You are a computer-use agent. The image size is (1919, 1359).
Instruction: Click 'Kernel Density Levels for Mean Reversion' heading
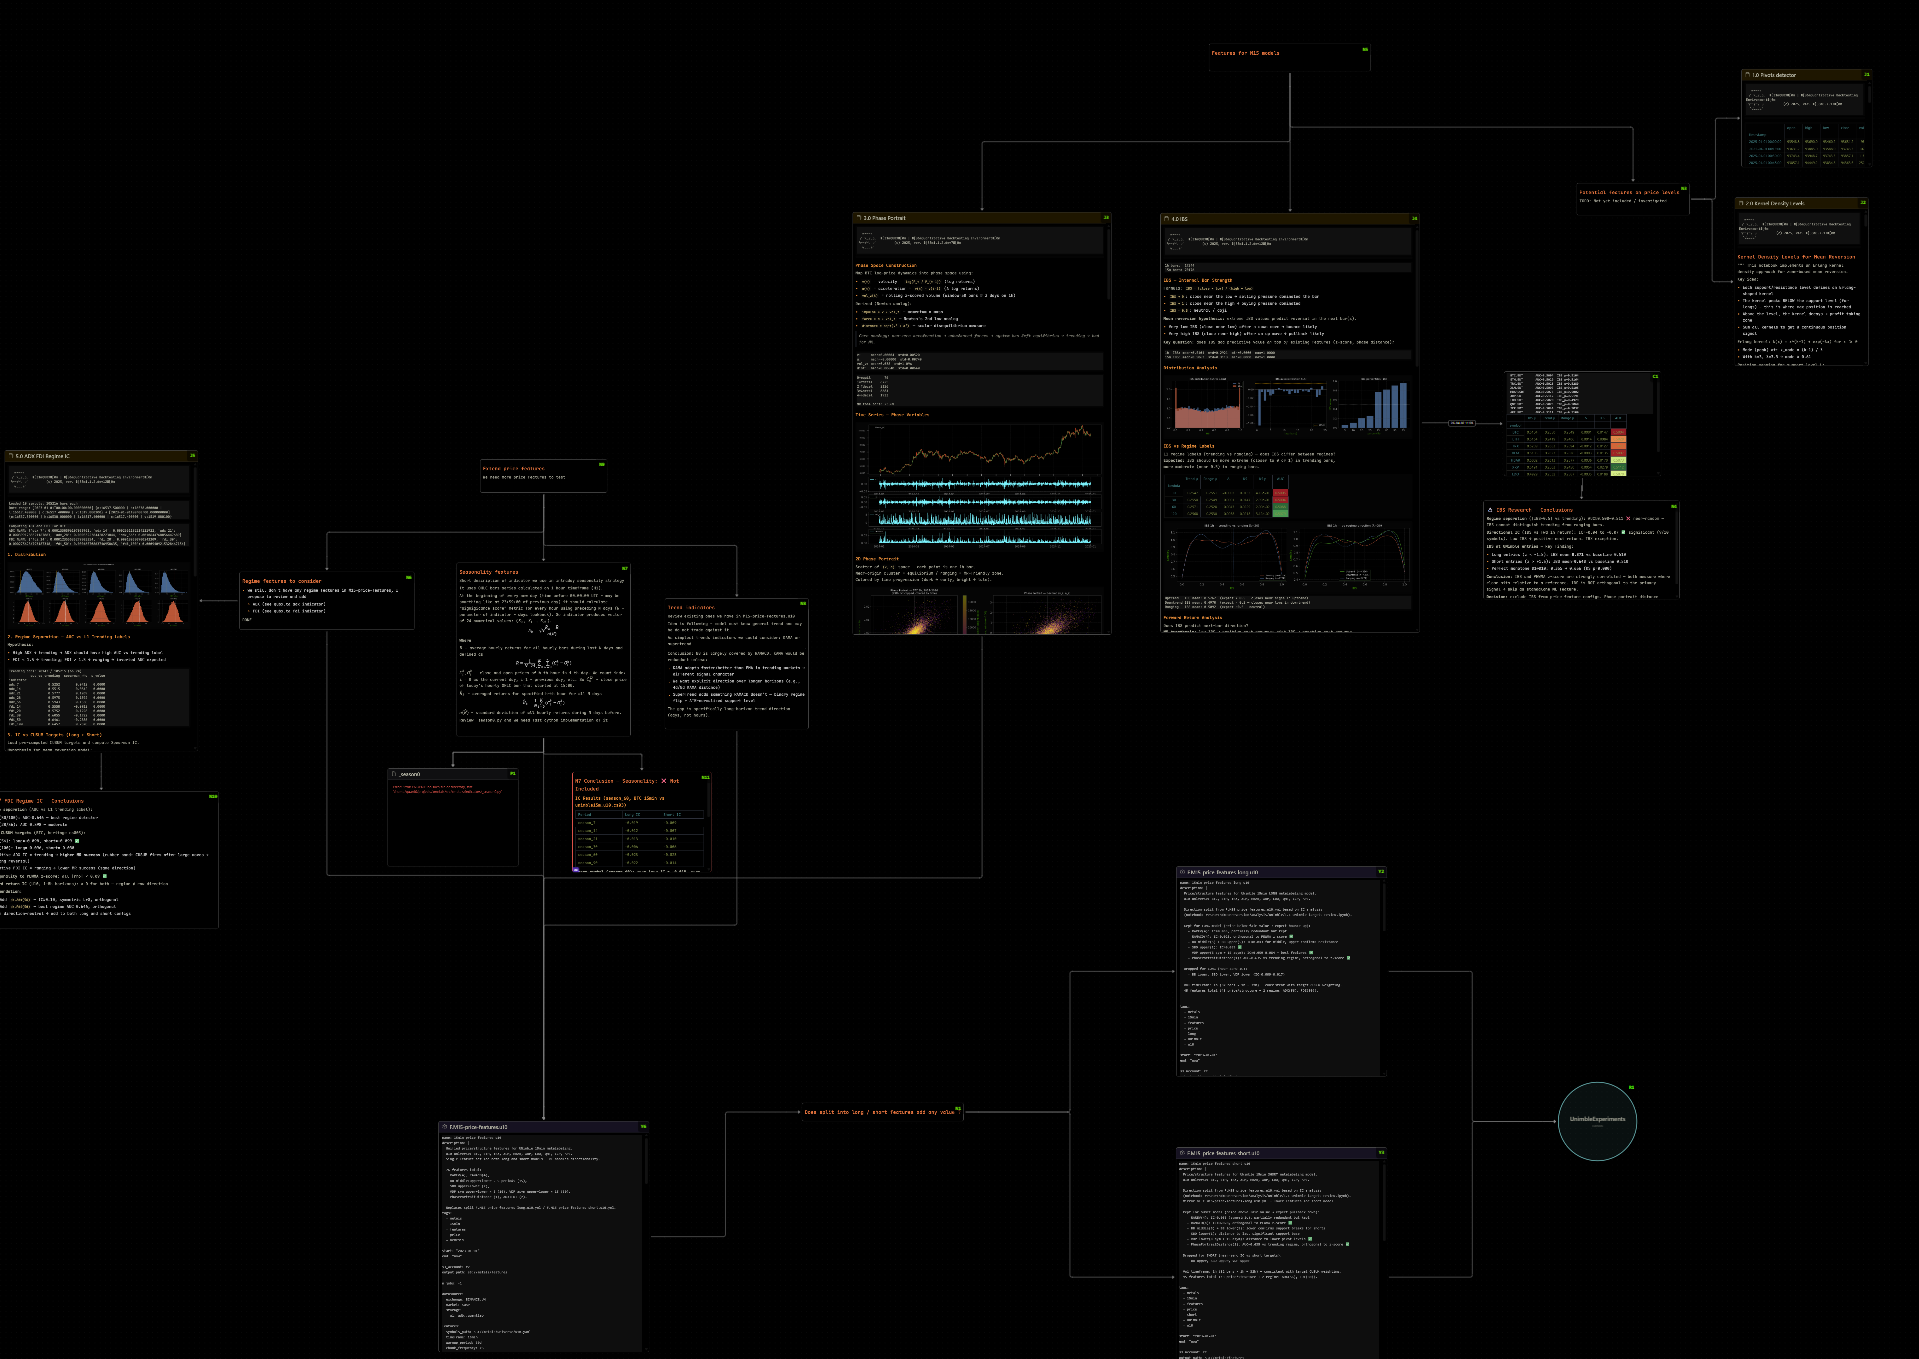[x=1796, y=257]
